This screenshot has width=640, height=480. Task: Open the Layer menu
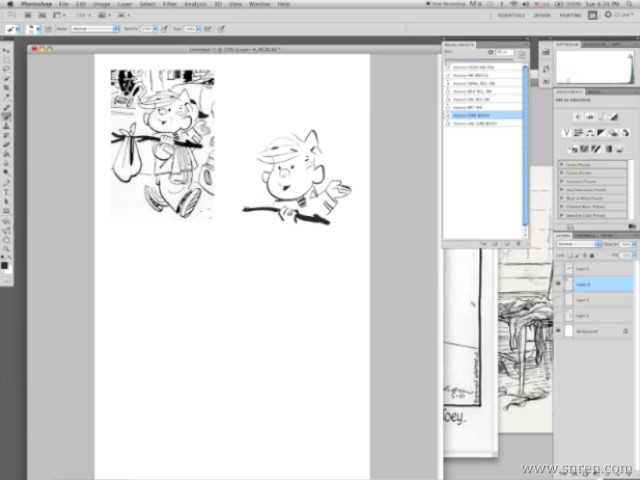click(x=124, y=4)
